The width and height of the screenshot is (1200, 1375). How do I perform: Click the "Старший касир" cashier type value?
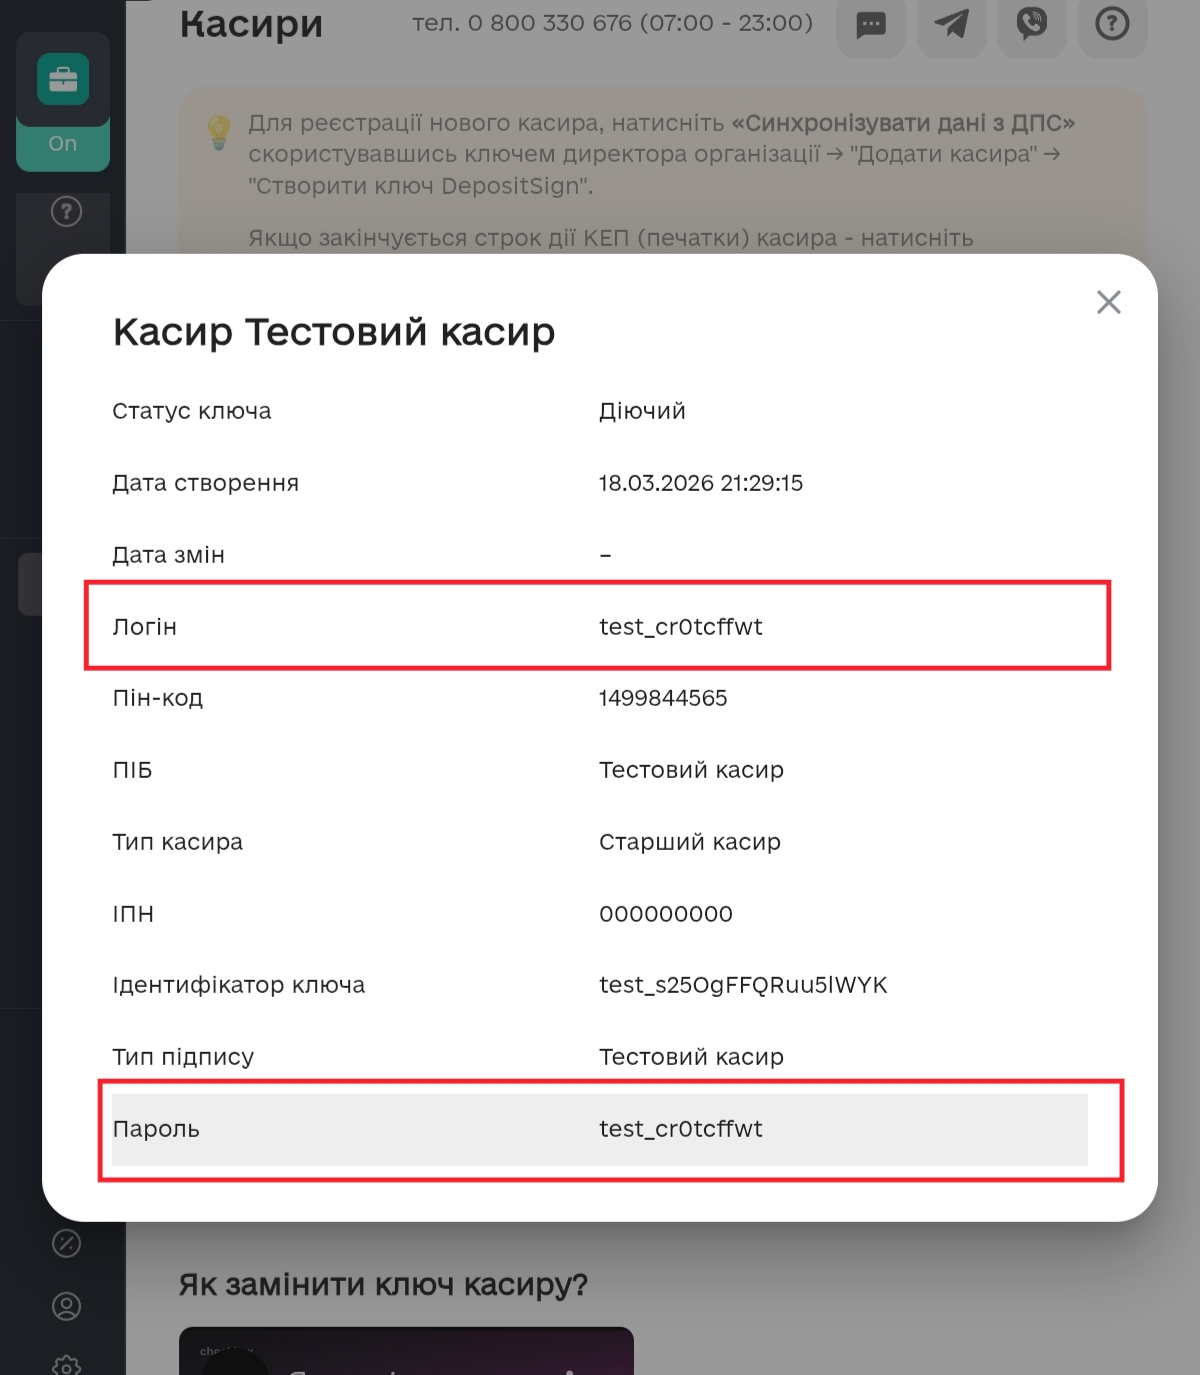(x=689, y=842)
